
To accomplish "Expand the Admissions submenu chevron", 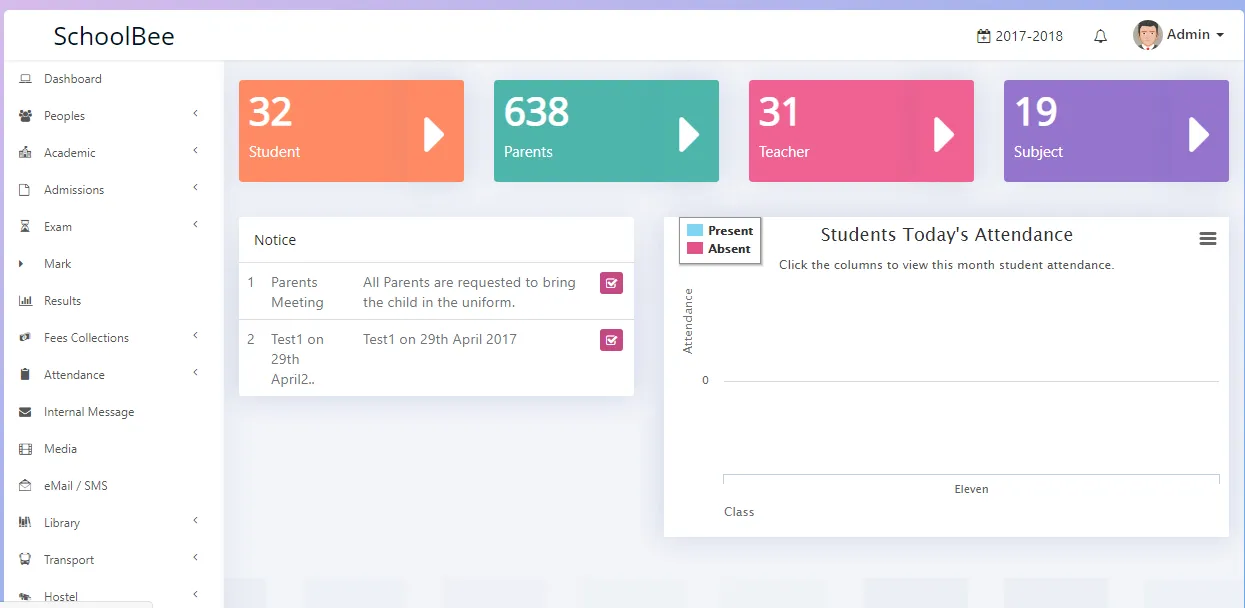I will point(196,188).
